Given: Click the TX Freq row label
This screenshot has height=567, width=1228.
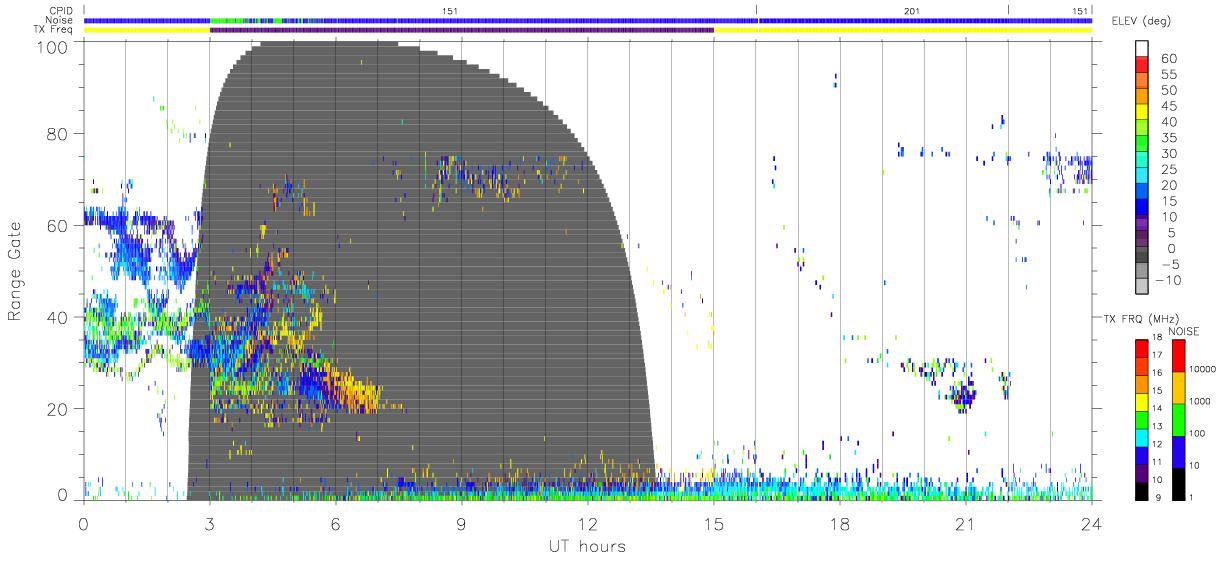Looking at the screenshot, I should coord(53,30).
